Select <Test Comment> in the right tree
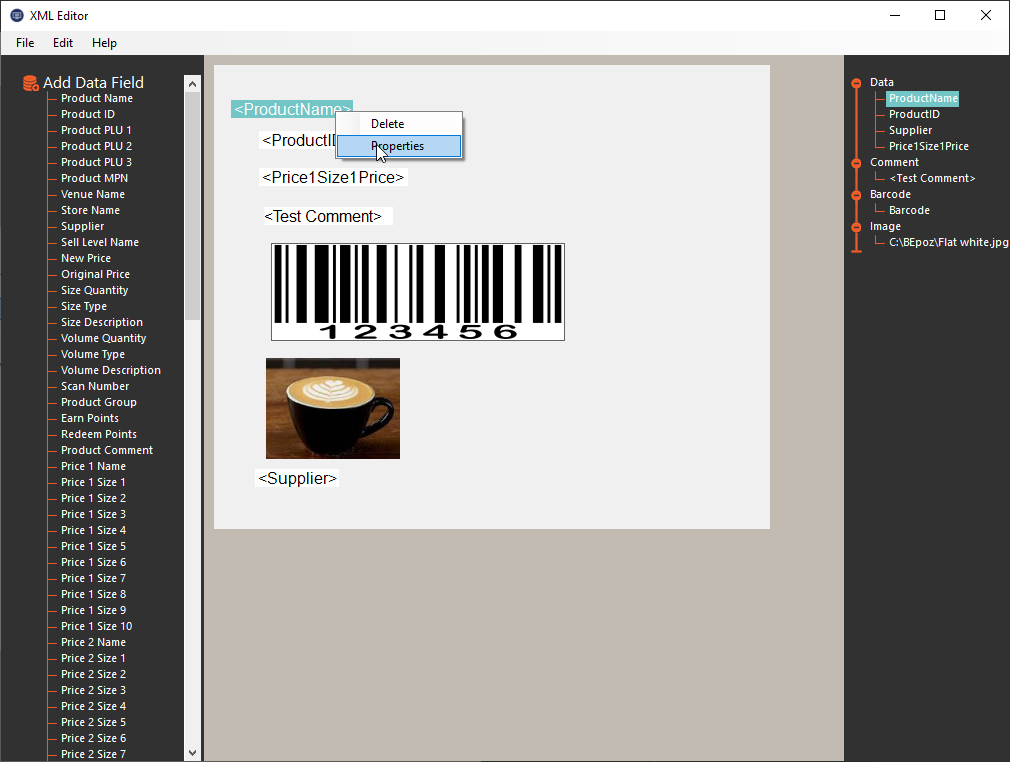This screenshot has width=1010, height=762. click(932, 178)
